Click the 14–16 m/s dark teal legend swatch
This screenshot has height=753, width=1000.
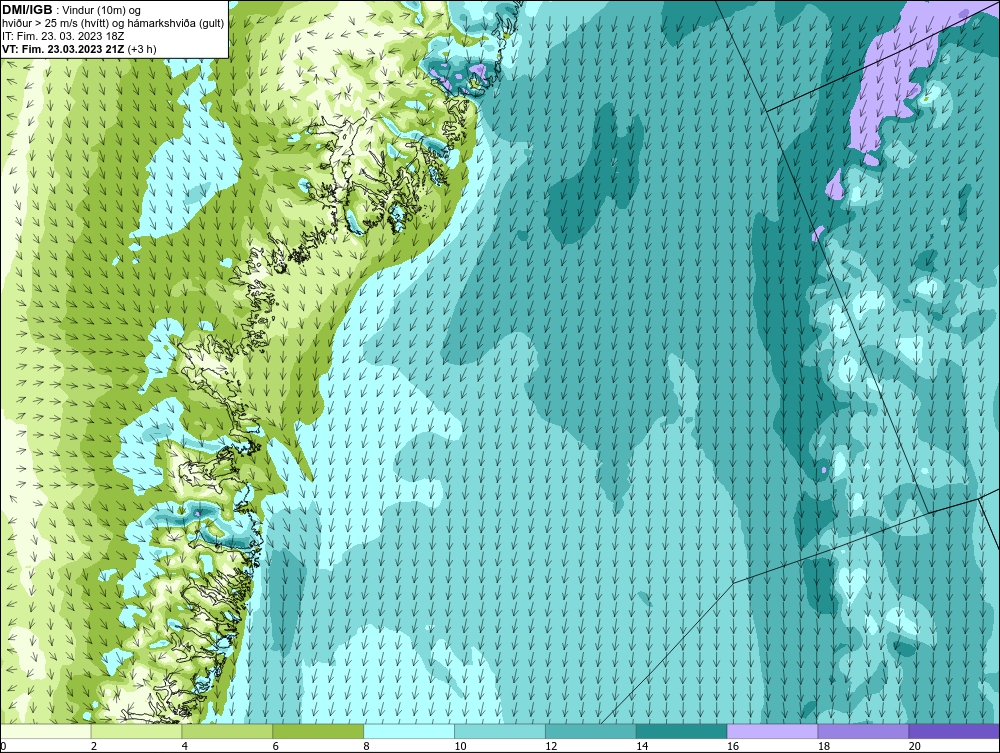(682, 731)
